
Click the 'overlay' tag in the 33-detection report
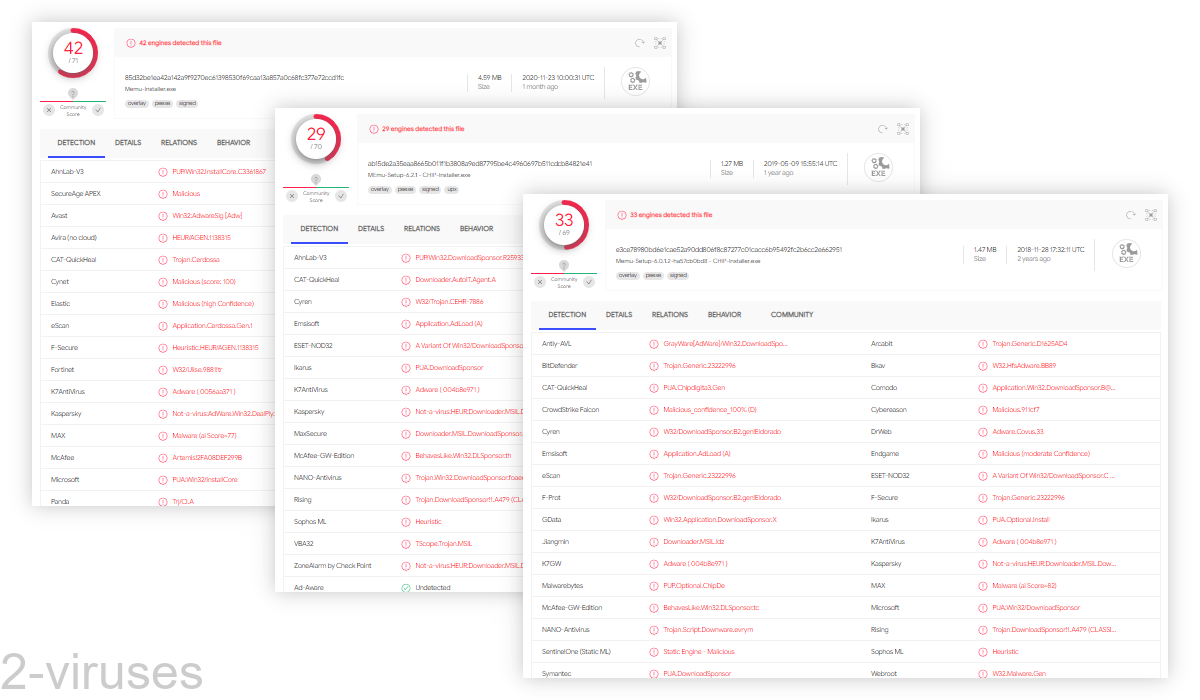click(x=627, y=275)
